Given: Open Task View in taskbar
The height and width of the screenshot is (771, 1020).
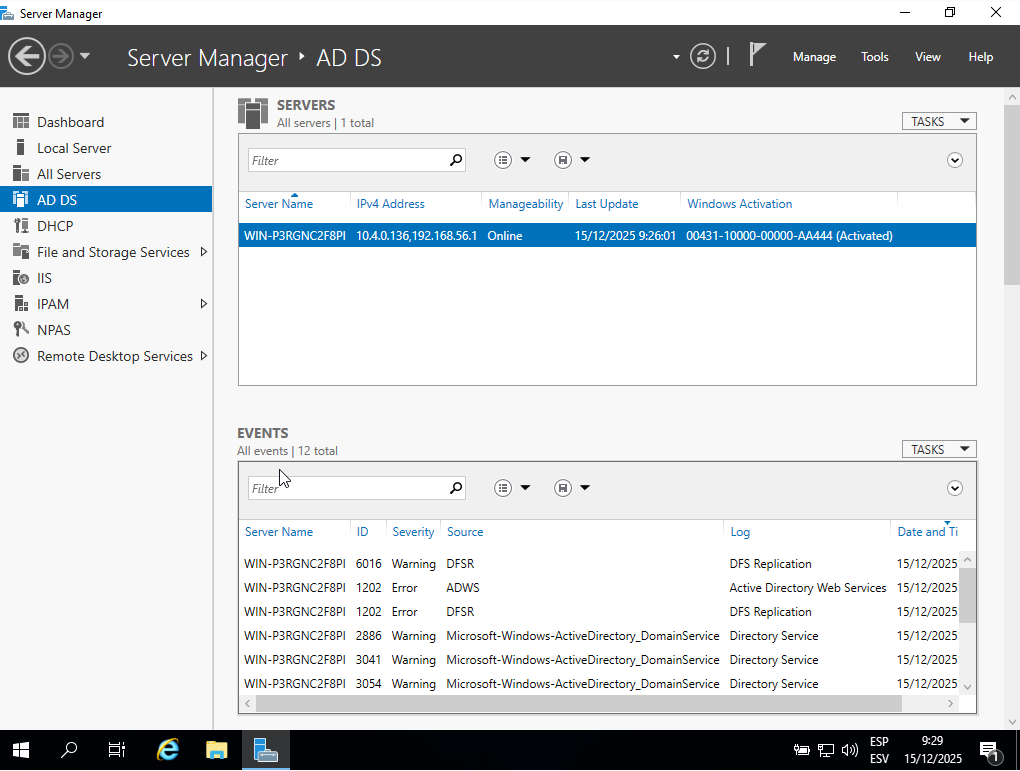Looking at the screenshot, I should click(117, 750).
